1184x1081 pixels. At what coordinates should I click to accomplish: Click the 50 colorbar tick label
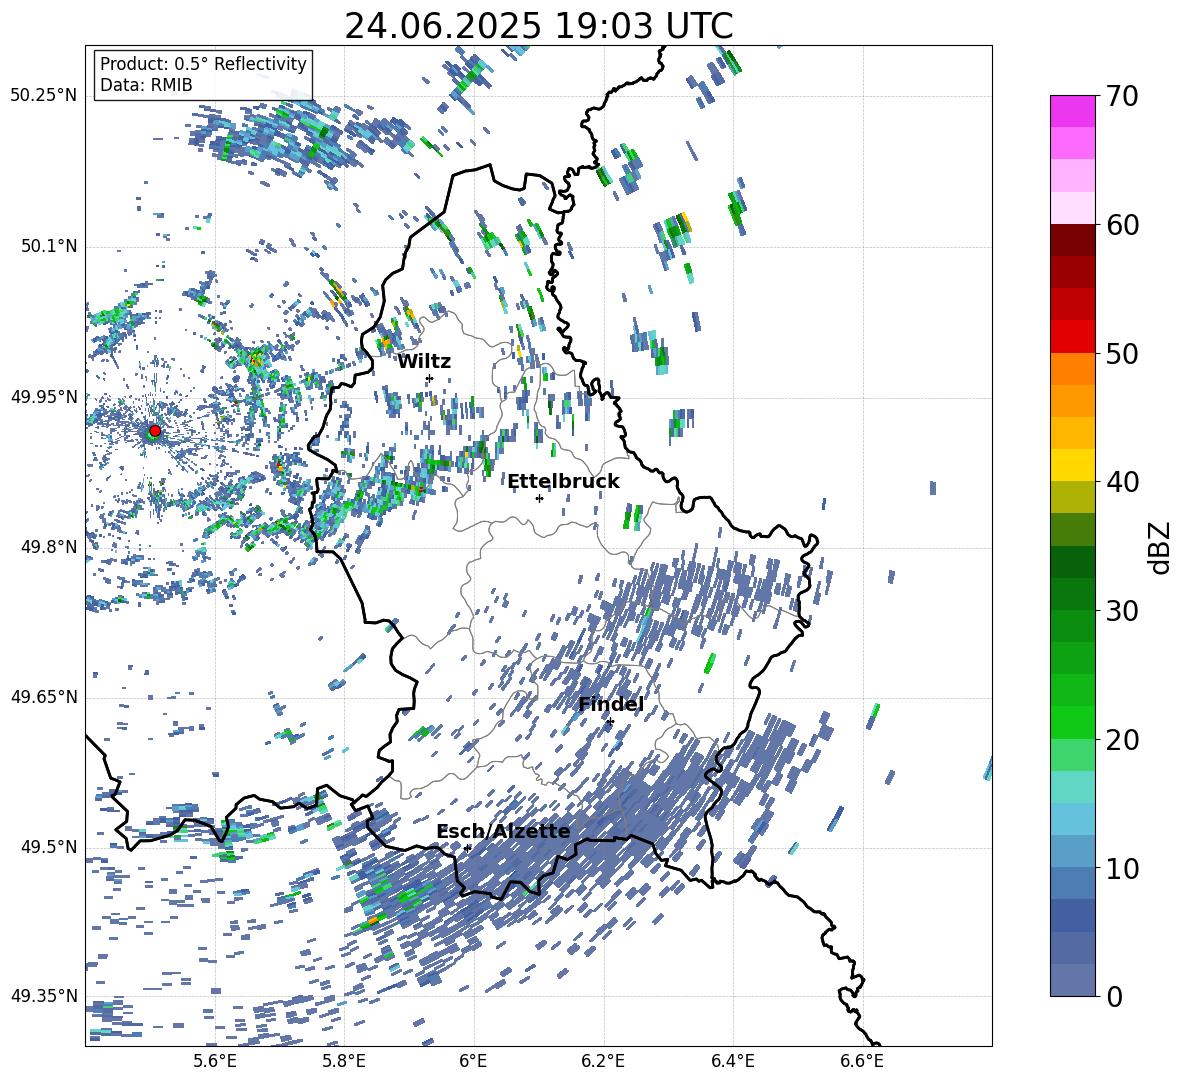1123,354
